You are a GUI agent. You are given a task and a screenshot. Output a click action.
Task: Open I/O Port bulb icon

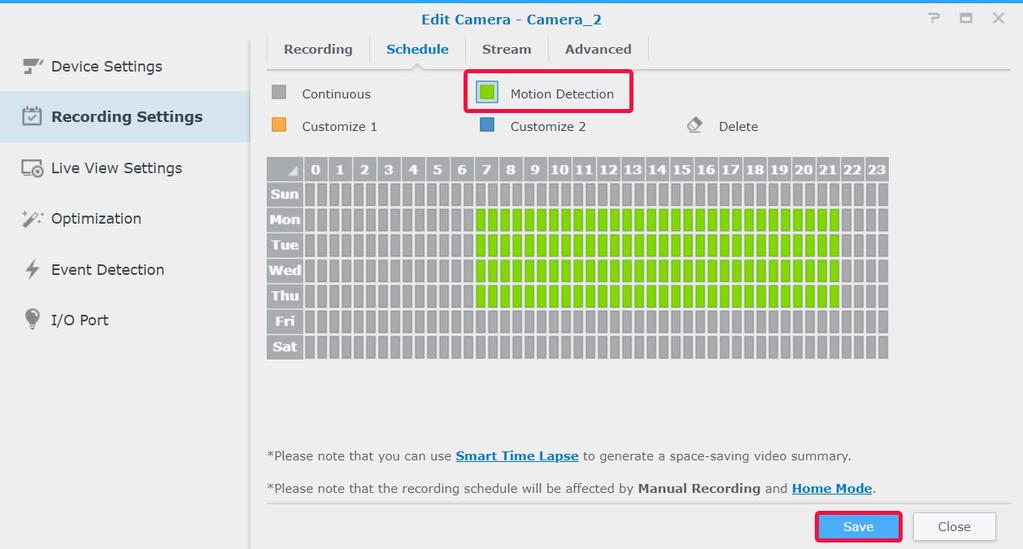click(x=32, y=319)
